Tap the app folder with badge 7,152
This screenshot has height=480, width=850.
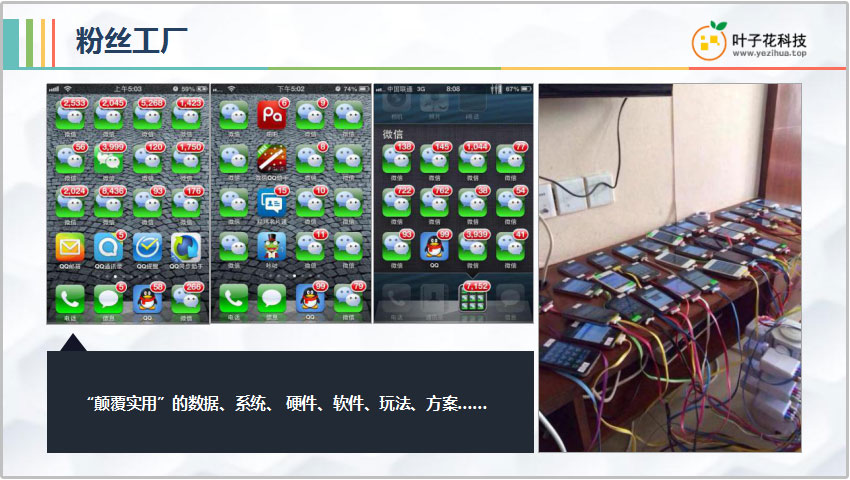tap(473, 298)
